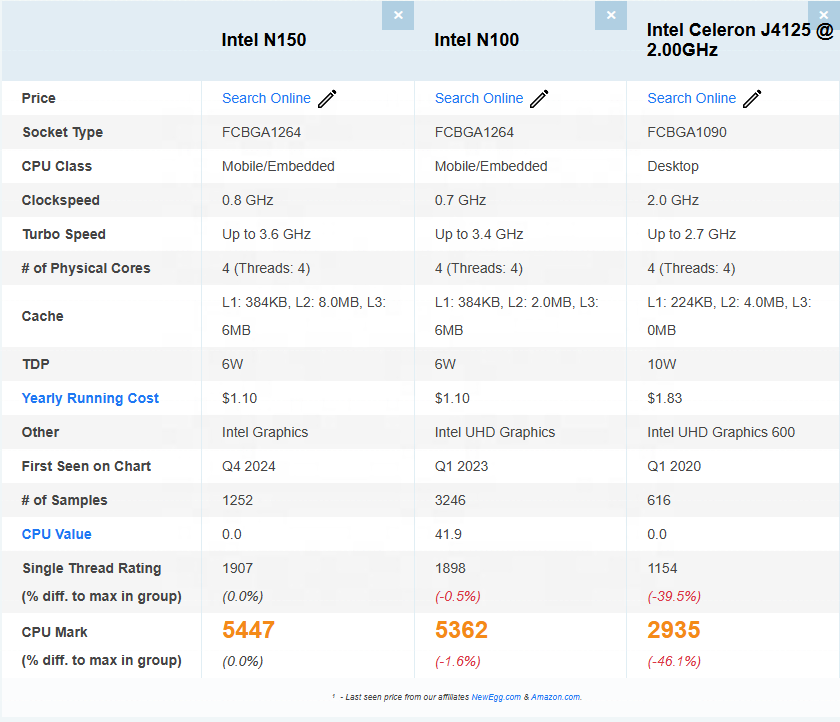This screenshot has height=722, width=840.
Task: Open Search Online link for Intel N150
Action: [x=266, y=99]
